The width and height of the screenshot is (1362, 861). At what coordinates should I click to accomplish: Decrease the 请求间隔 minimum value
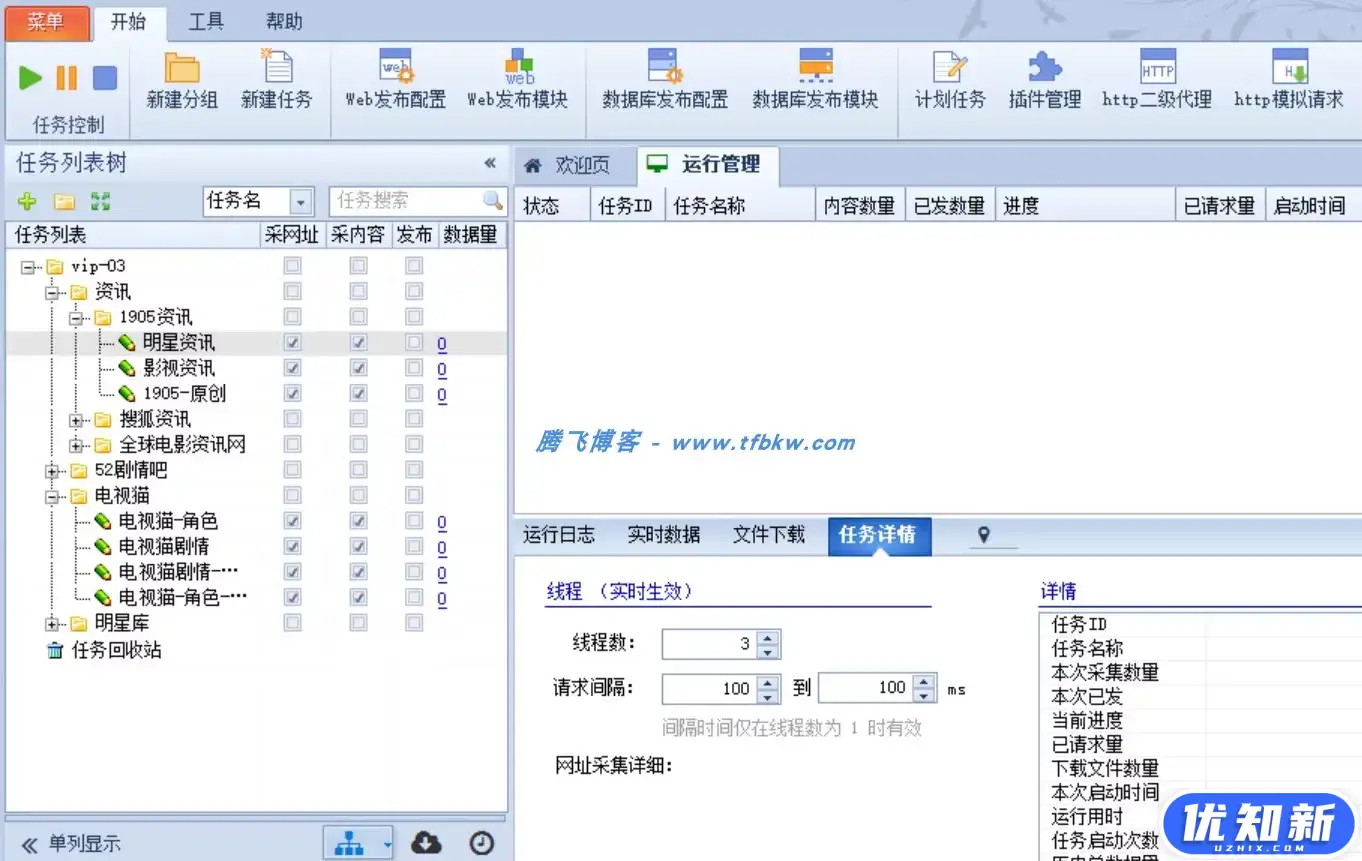[x=768, y=695]
